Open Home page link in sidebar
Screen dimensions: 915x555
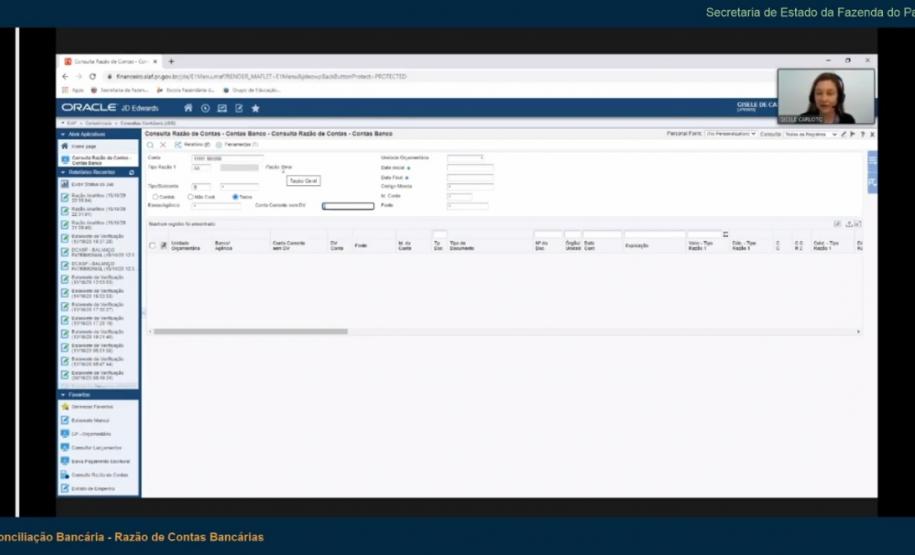tap(84, 145)
